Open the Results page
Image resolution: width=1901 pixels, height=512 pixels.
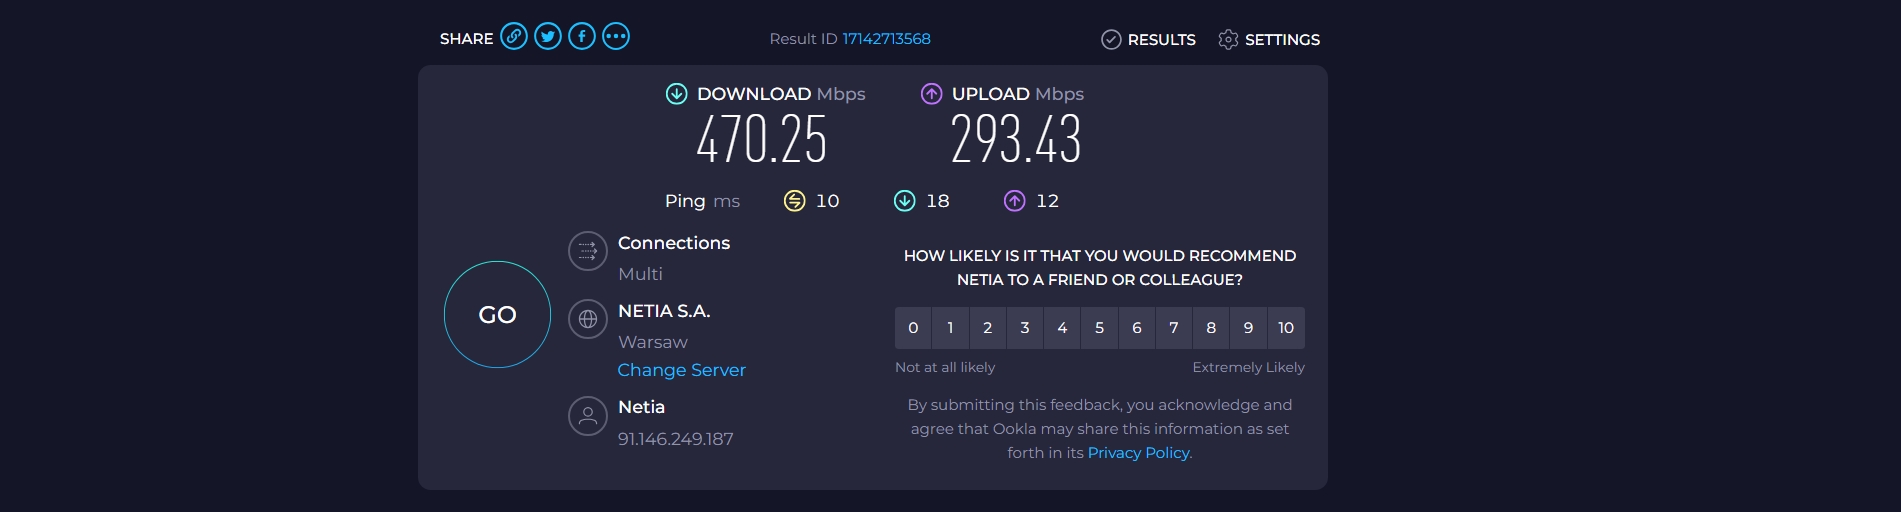tap(1148, 39)
